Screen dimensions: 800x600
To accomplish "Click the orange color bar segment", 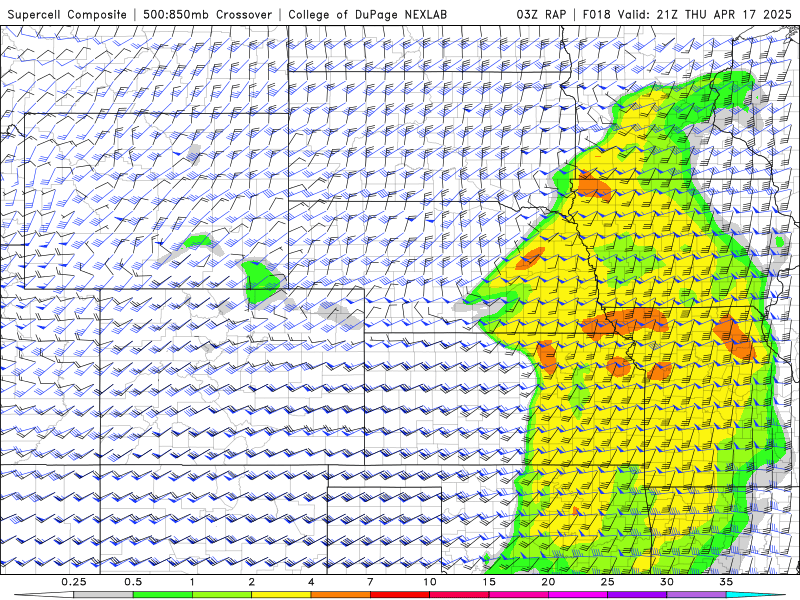I will (x=341, y=595).
